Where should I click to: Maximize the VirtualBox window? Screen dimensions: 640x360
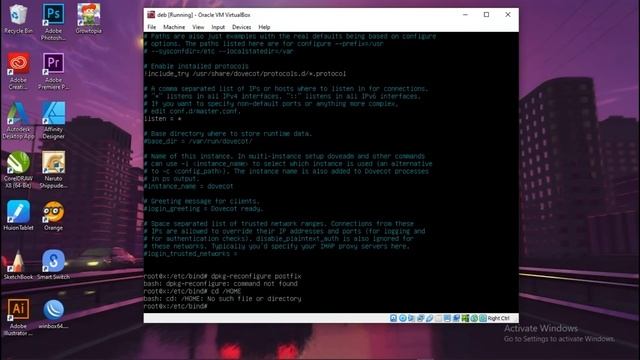click(486, 15)
